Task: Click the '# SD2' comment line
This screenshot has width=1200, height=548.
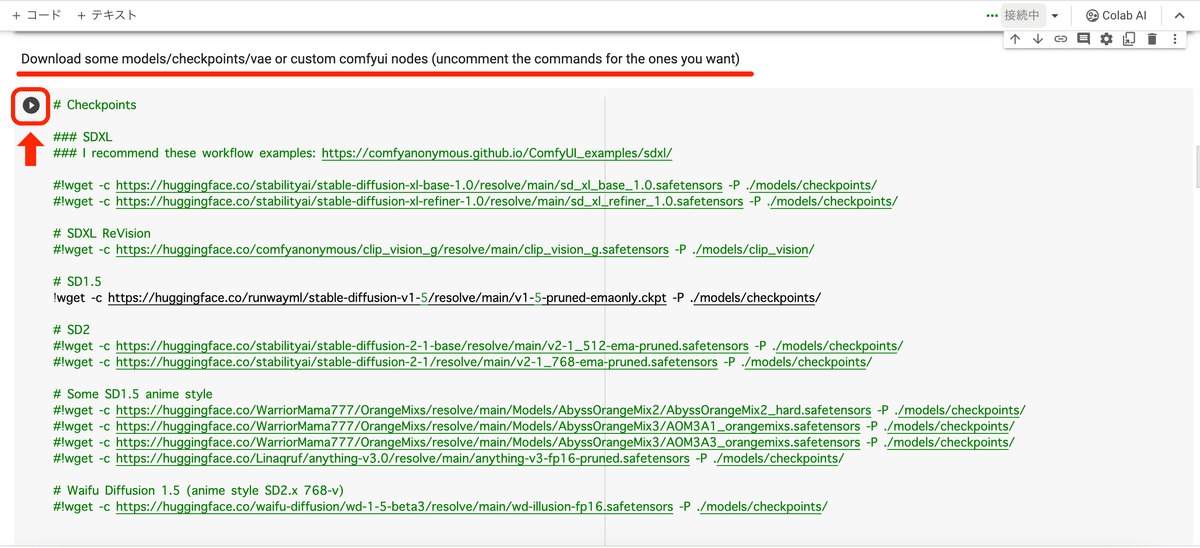Action: point(72,330)
